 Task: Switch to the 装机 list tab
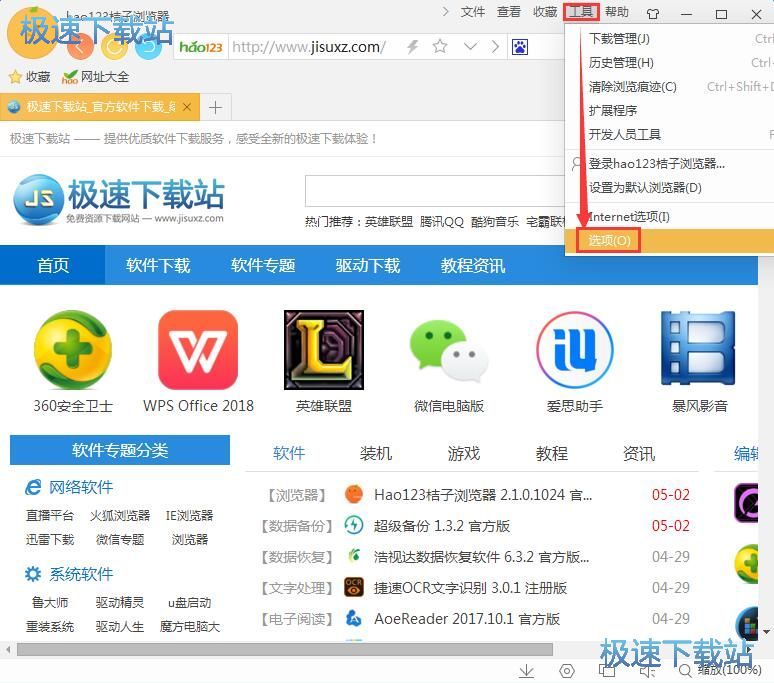pos(376,453)
